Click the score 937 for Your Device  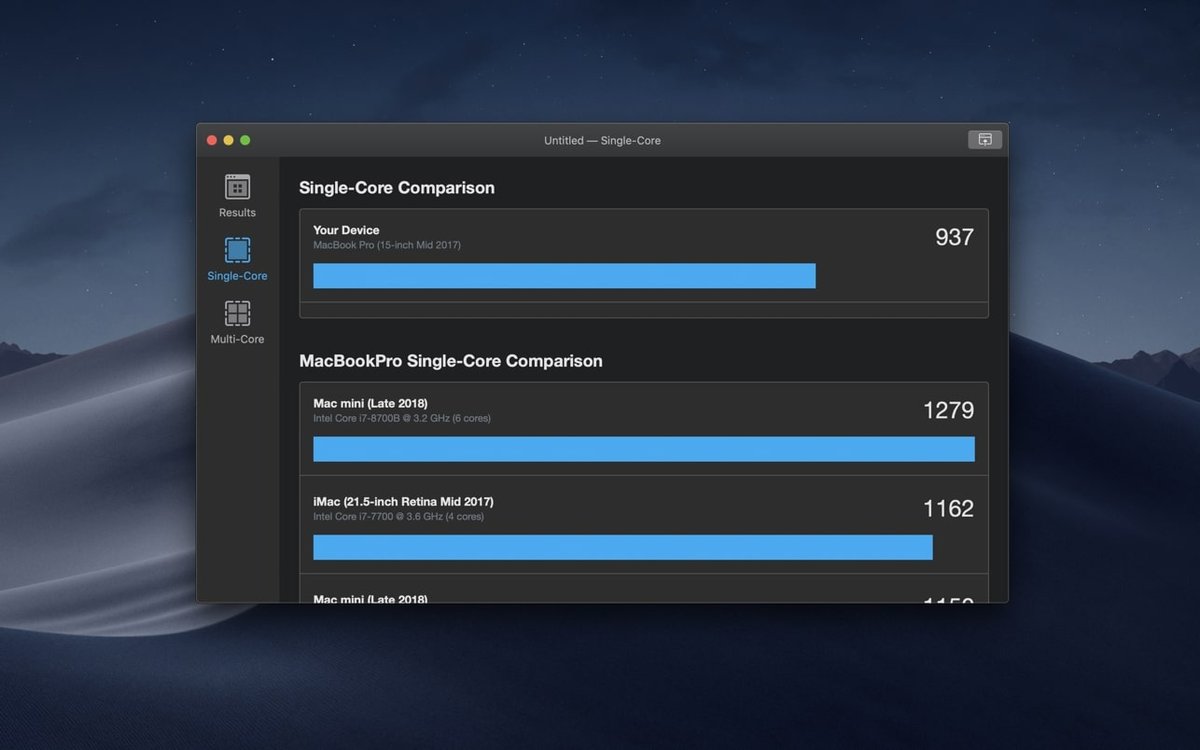pos(954,237)
